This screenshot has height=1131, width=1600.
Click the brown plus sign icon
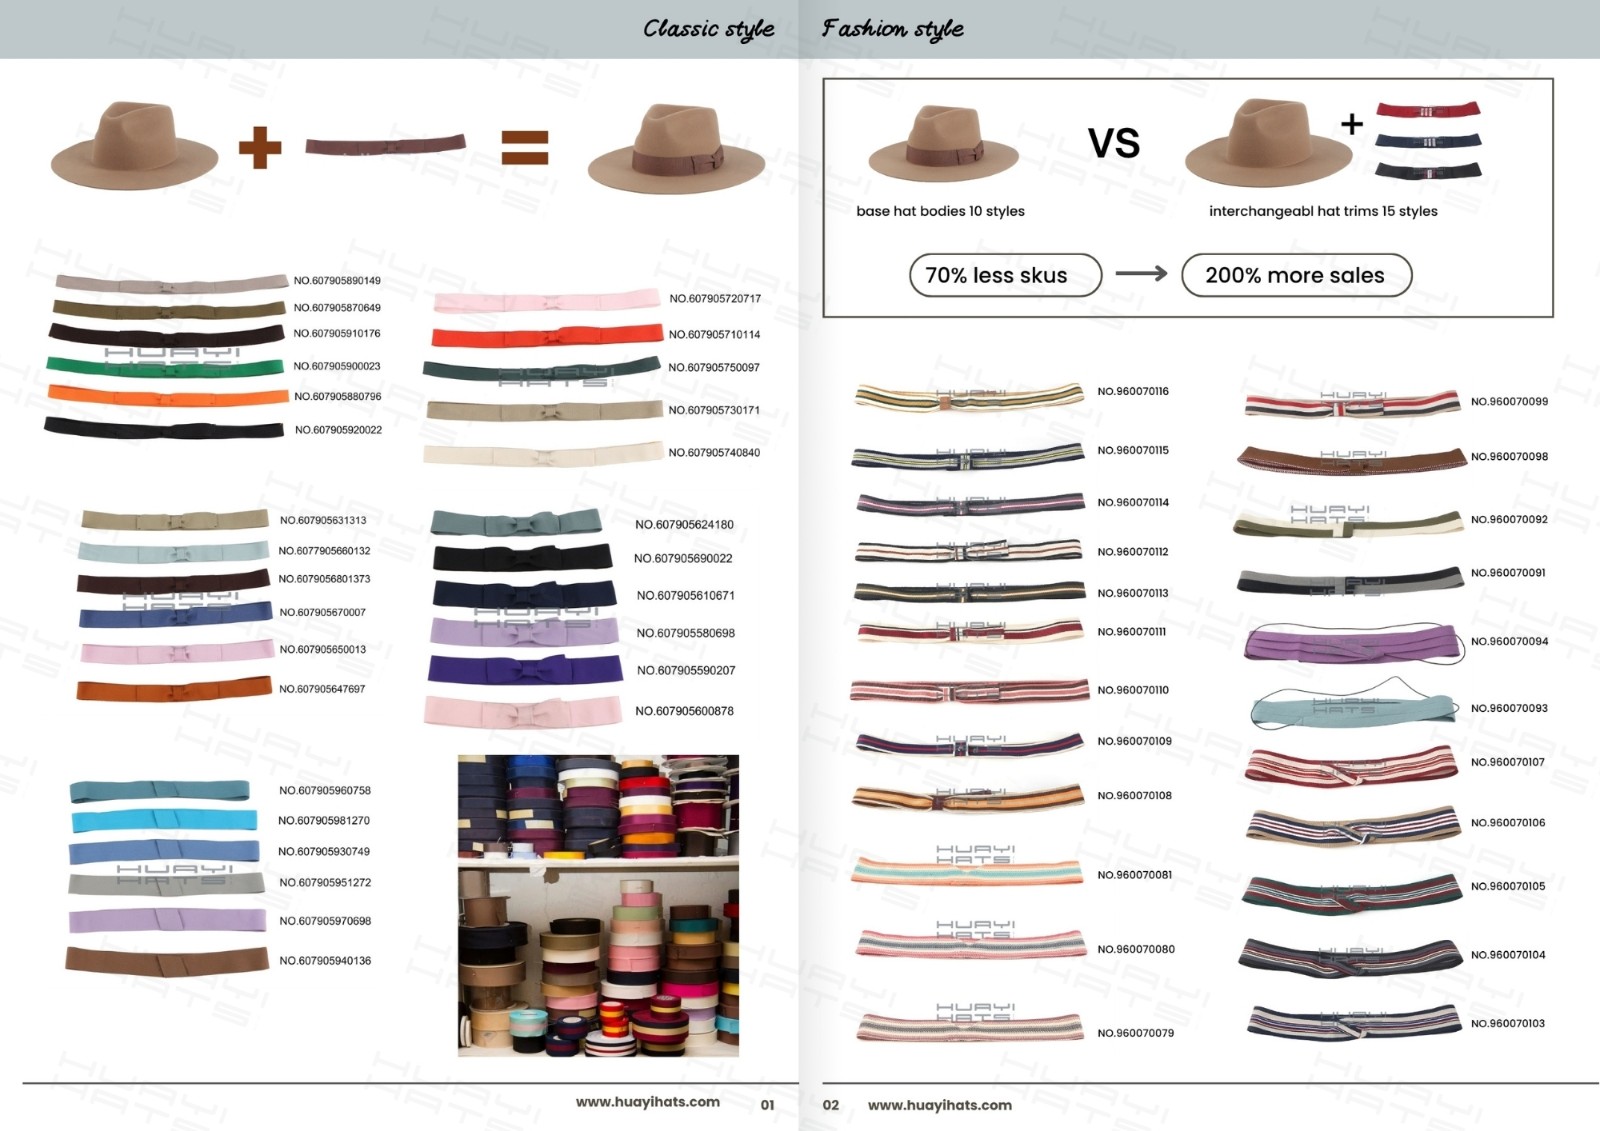(260, 147)
